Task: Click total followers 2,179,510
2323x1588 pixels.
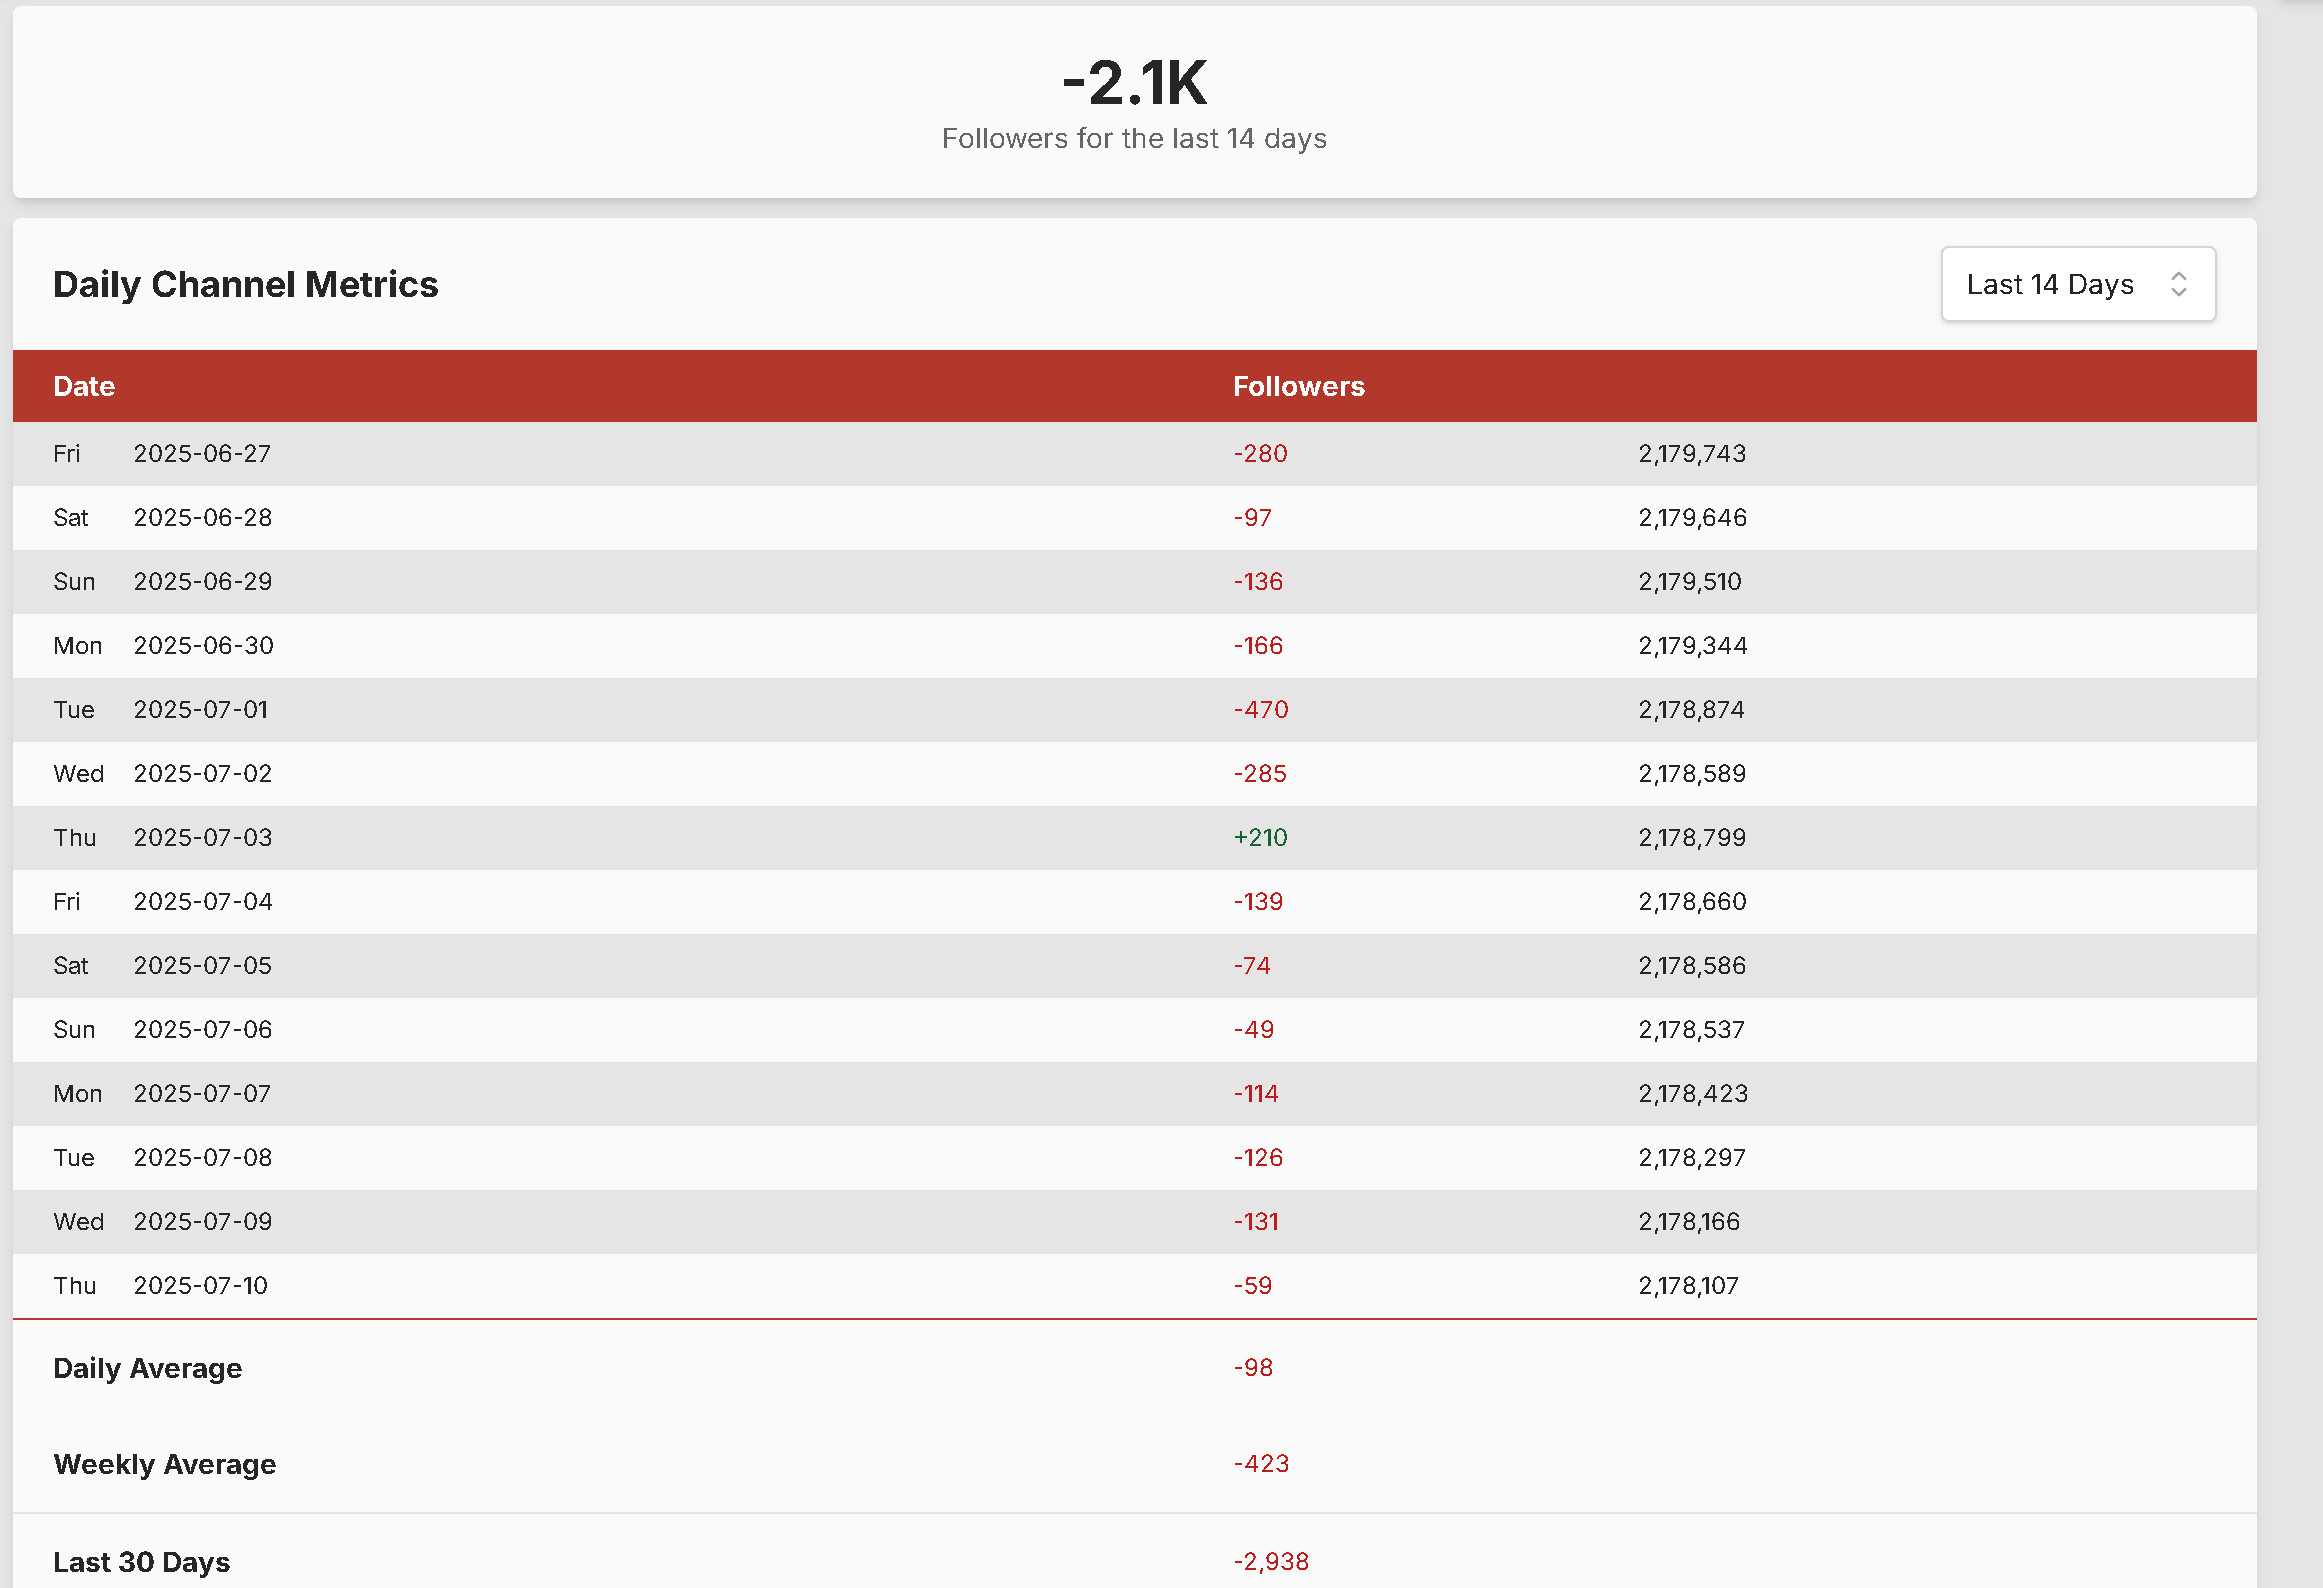Action: [x=1690, y=581]
